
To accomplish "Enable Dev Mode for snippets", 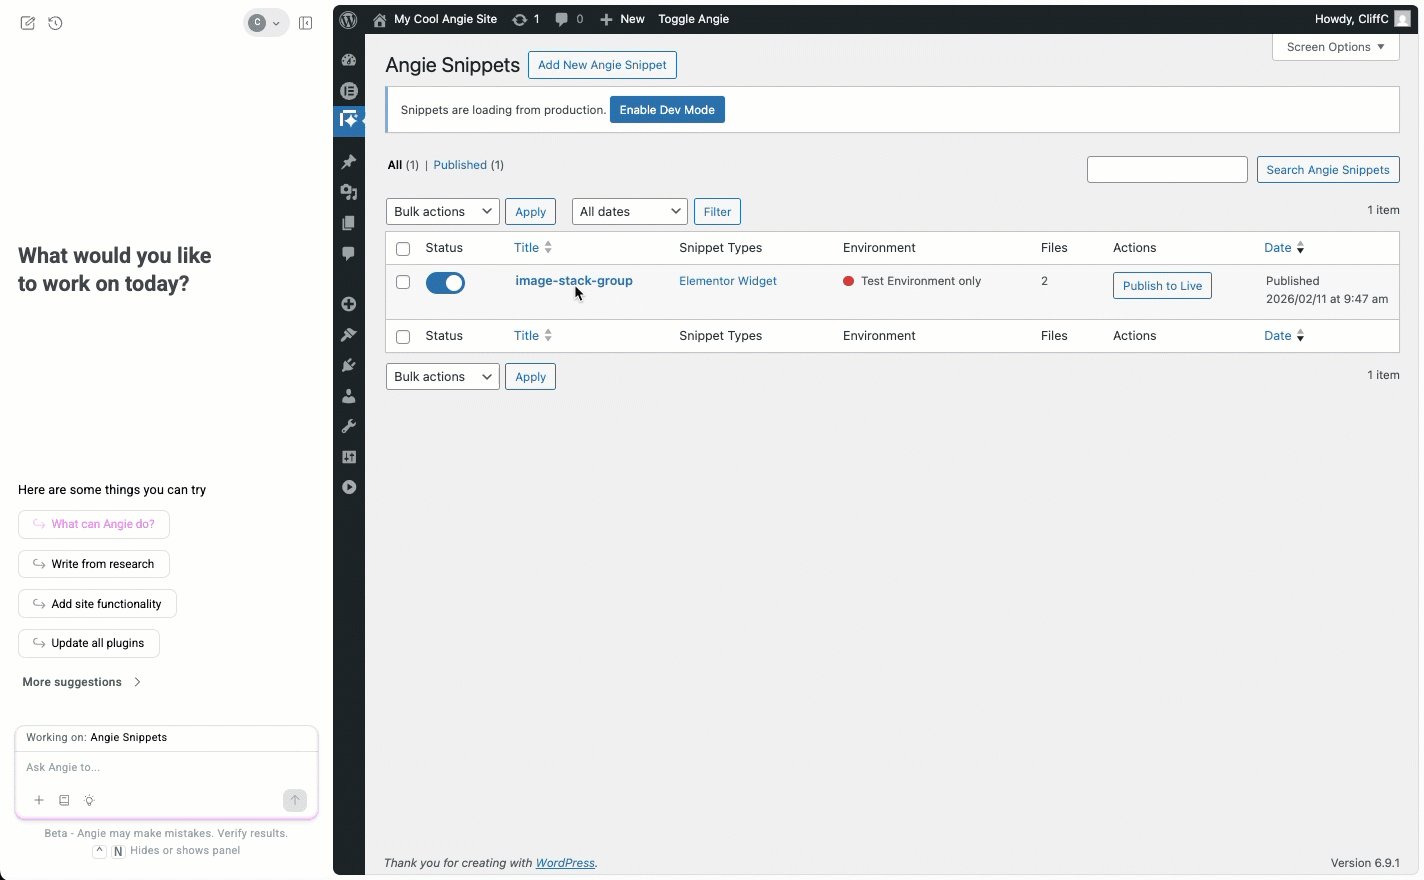I will [667, 109].
